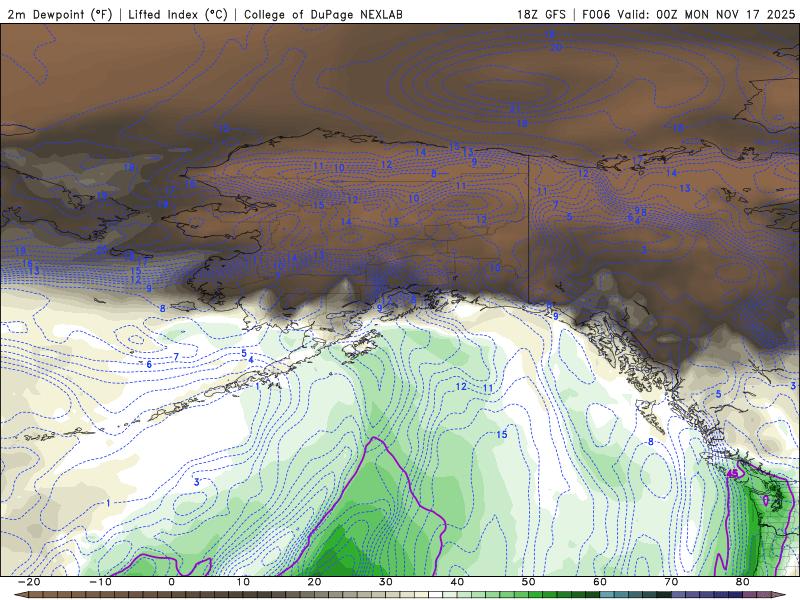Click the "F006 Valid: 00Z MON NOV 17 2025" text
The image size is (800, 600).
coord(688,14)
